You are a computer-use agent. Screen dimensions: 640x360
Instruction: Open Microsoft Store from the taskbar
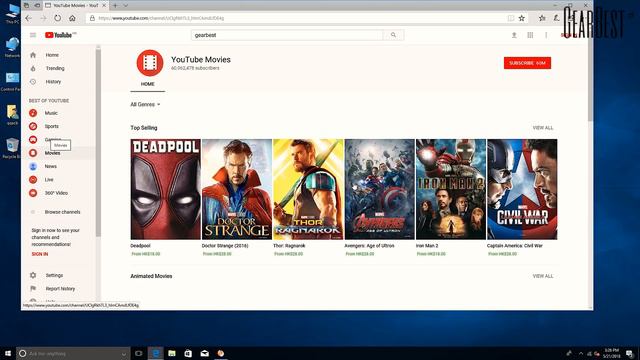[188, 353]
